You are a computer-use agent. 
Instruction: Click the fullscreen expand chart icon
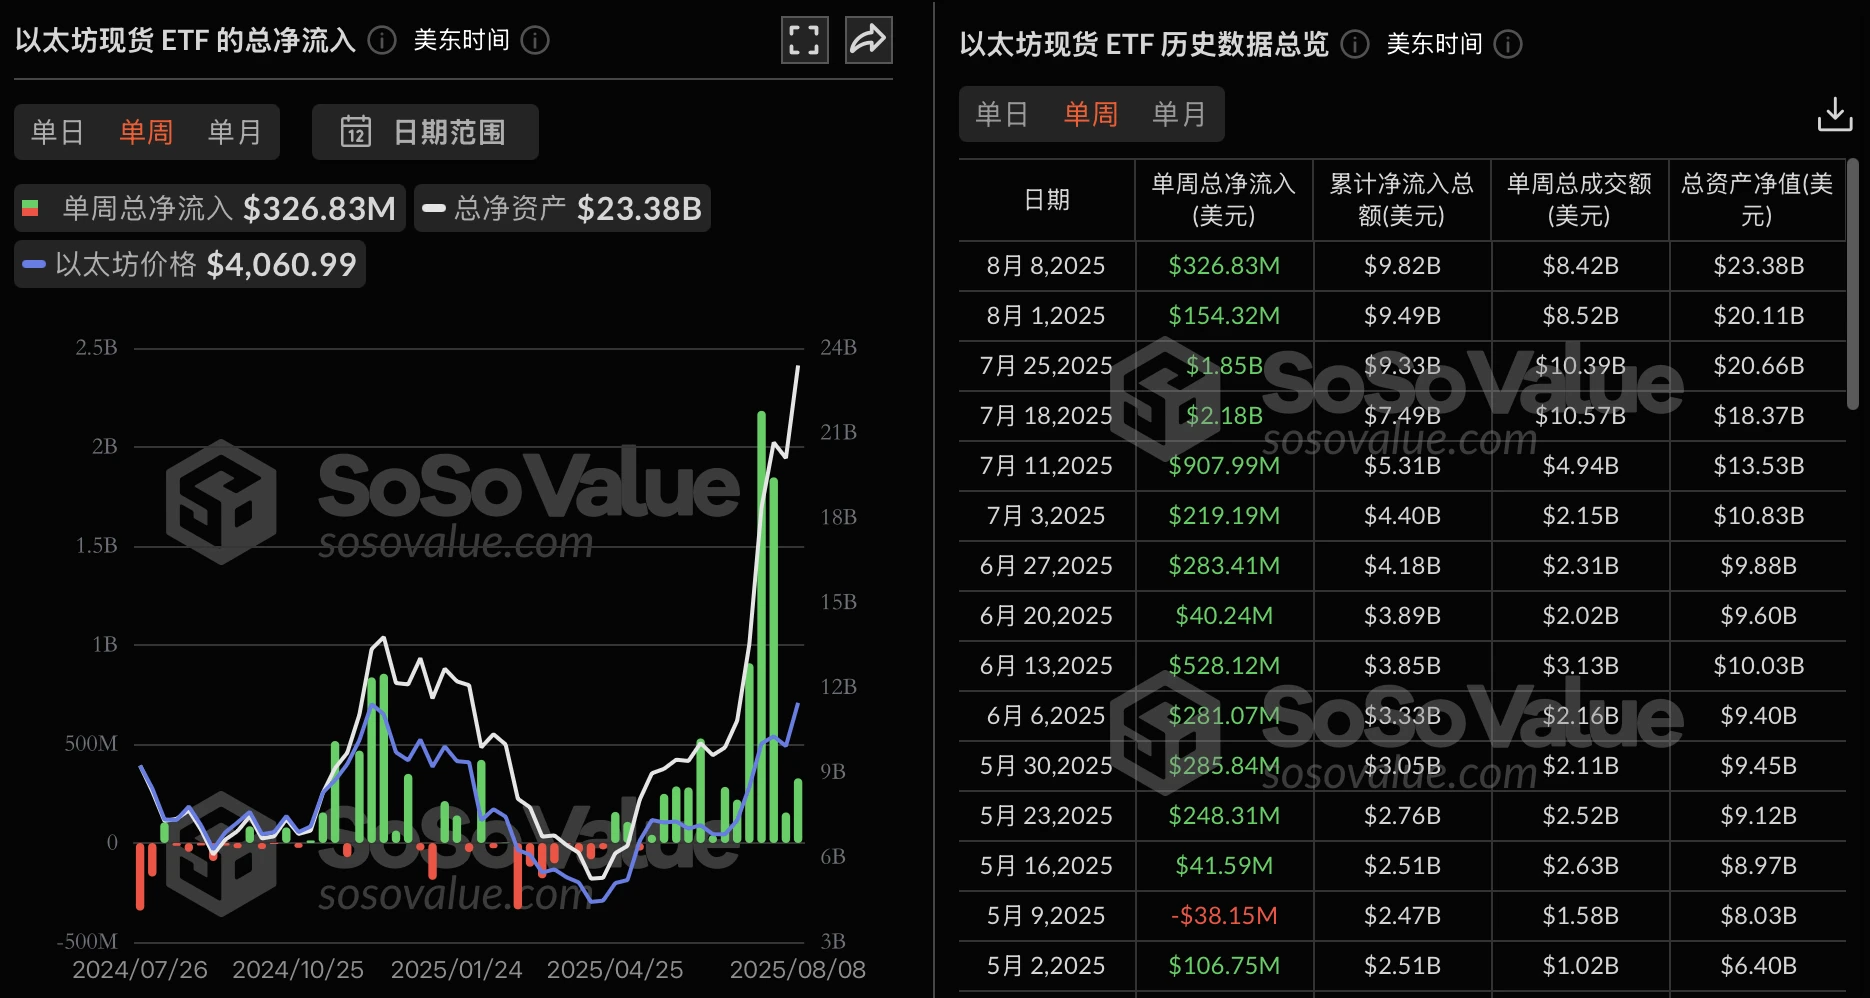click(804, 41)
